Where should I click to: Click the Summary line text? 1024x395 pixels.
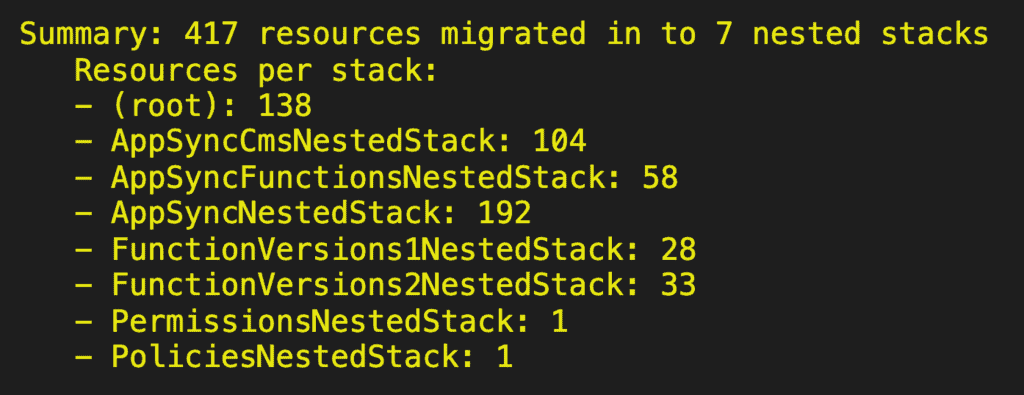click(x=504, y=35)
